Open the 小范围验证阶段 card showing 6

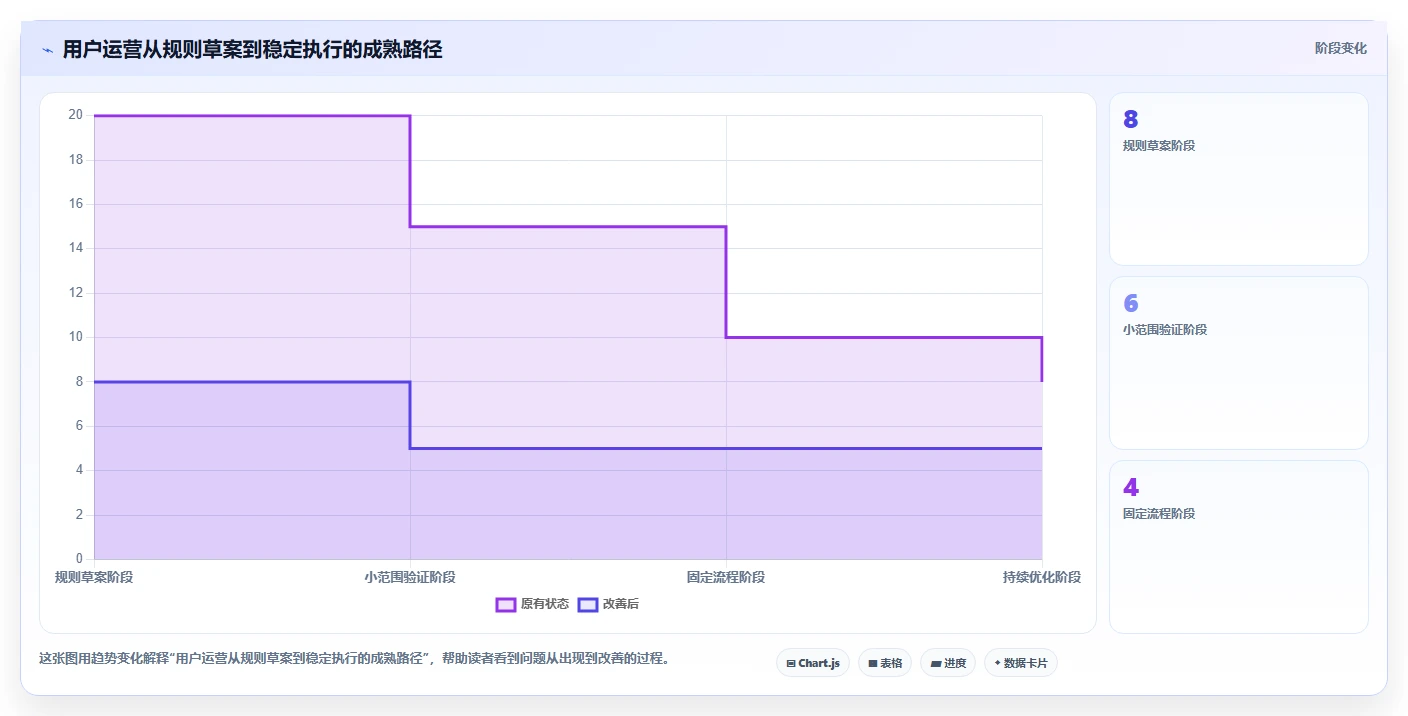(x=1239, y=363)
